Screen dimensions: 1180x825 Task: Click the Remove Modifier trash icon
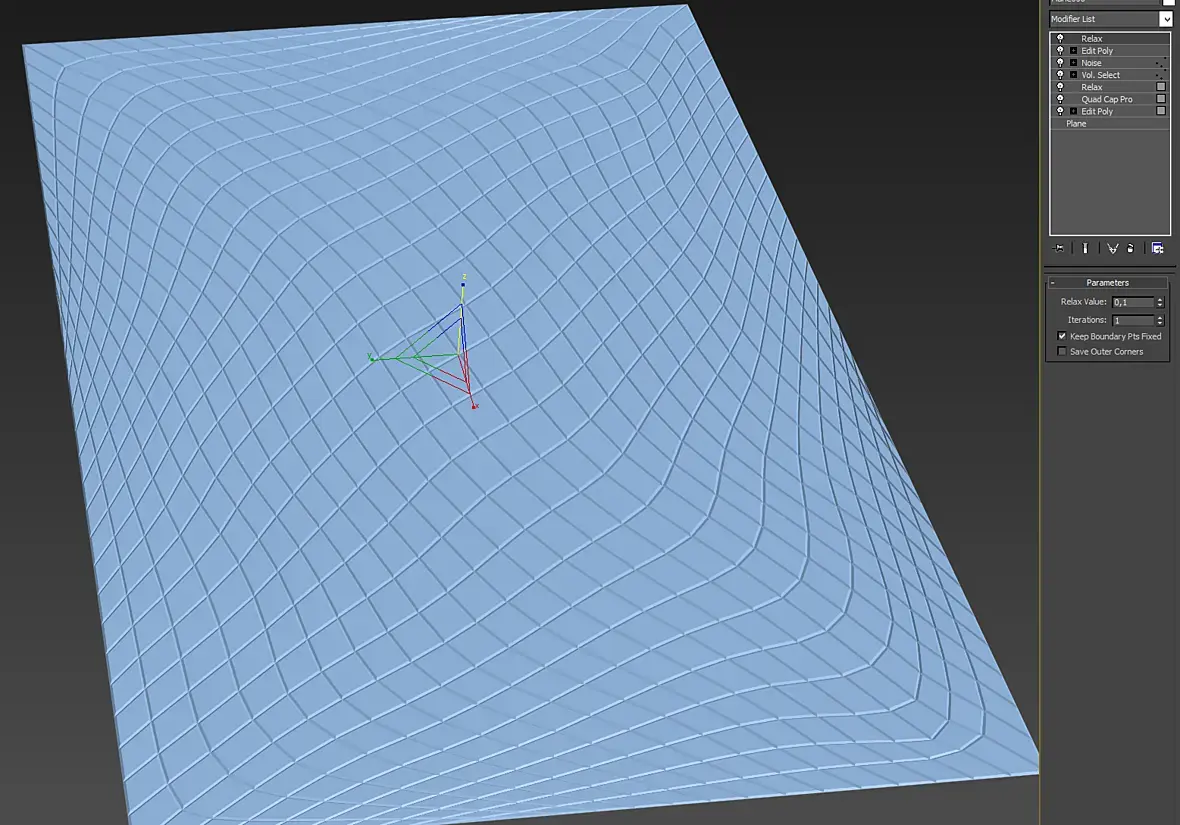1130,248
